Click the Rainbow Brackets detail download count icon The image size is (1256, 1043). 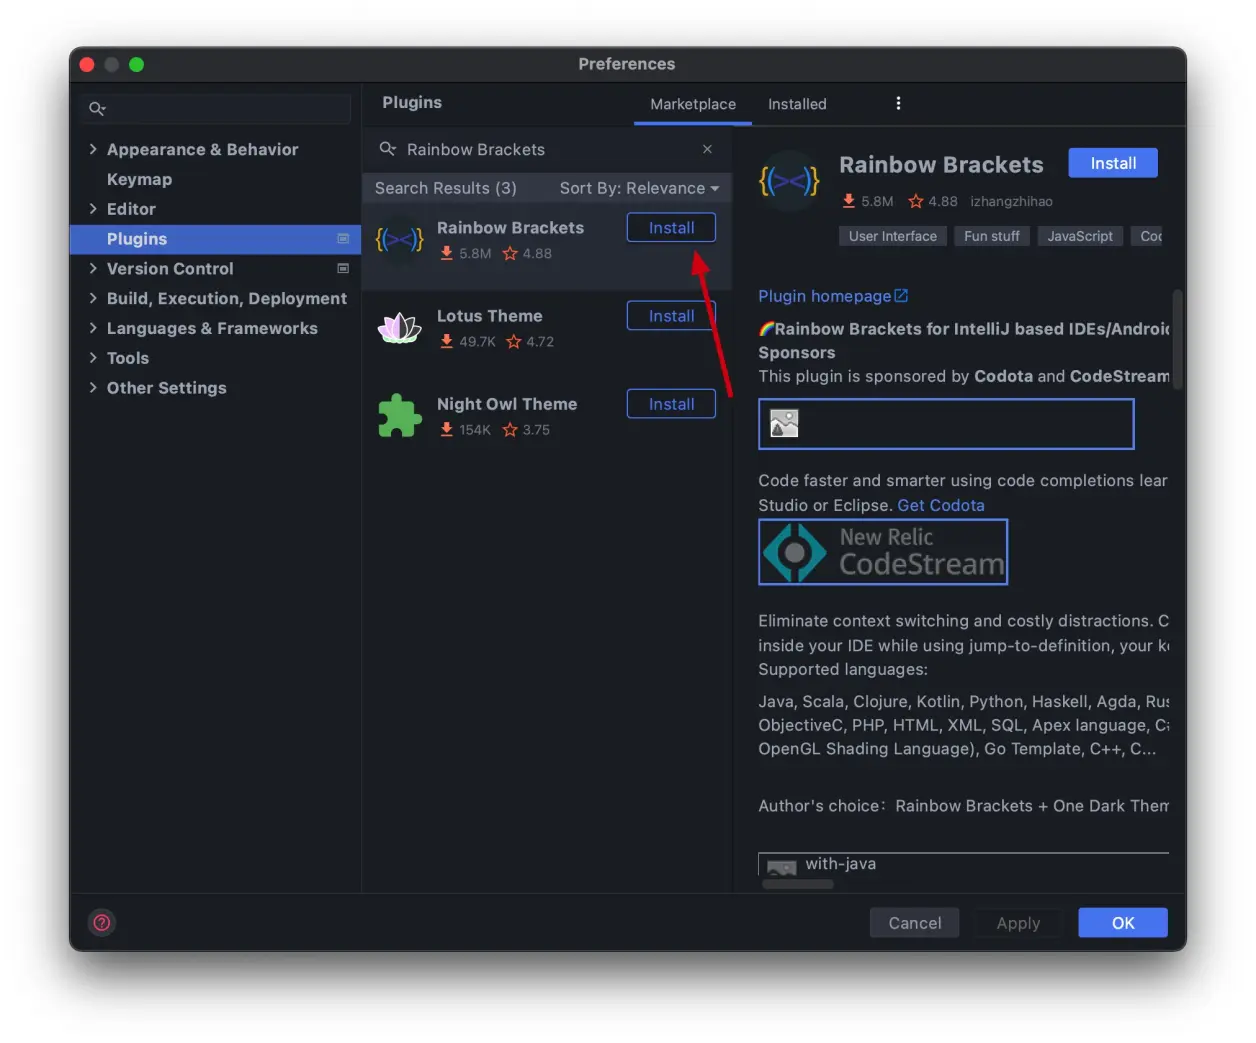(x=849, y=201)
